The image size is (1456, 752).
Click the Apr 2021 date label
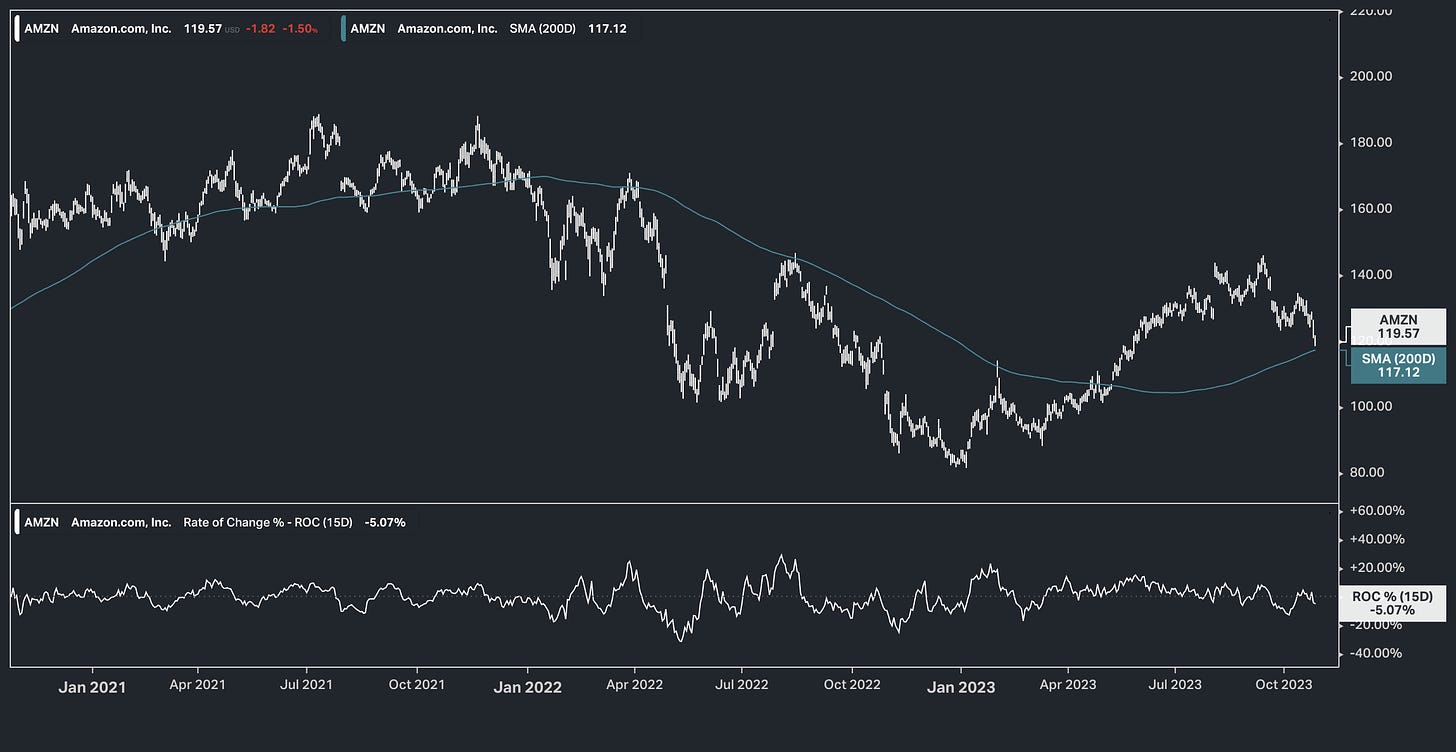pos(198,686)
